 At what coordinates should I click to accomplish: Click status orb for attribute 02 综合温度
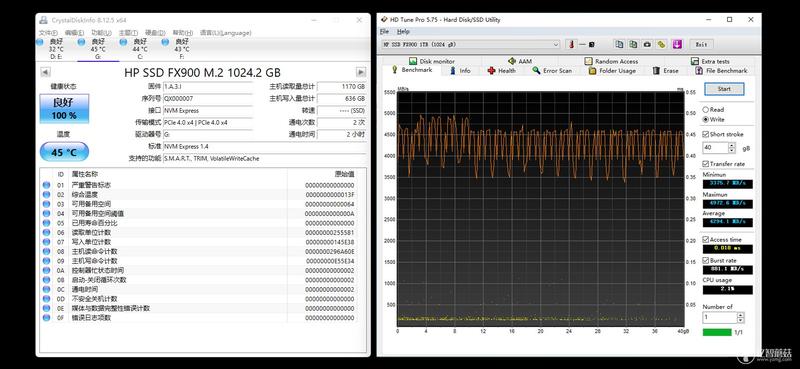click(x=46, y=194)
